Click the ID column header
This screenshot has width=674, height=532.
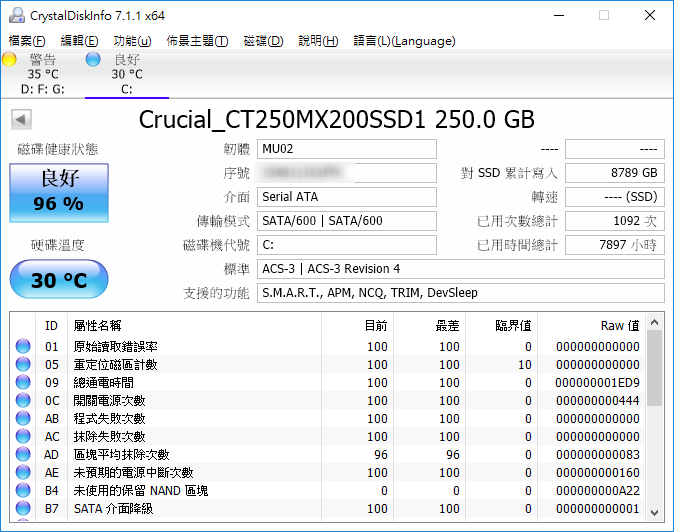(x=51, y=326)
